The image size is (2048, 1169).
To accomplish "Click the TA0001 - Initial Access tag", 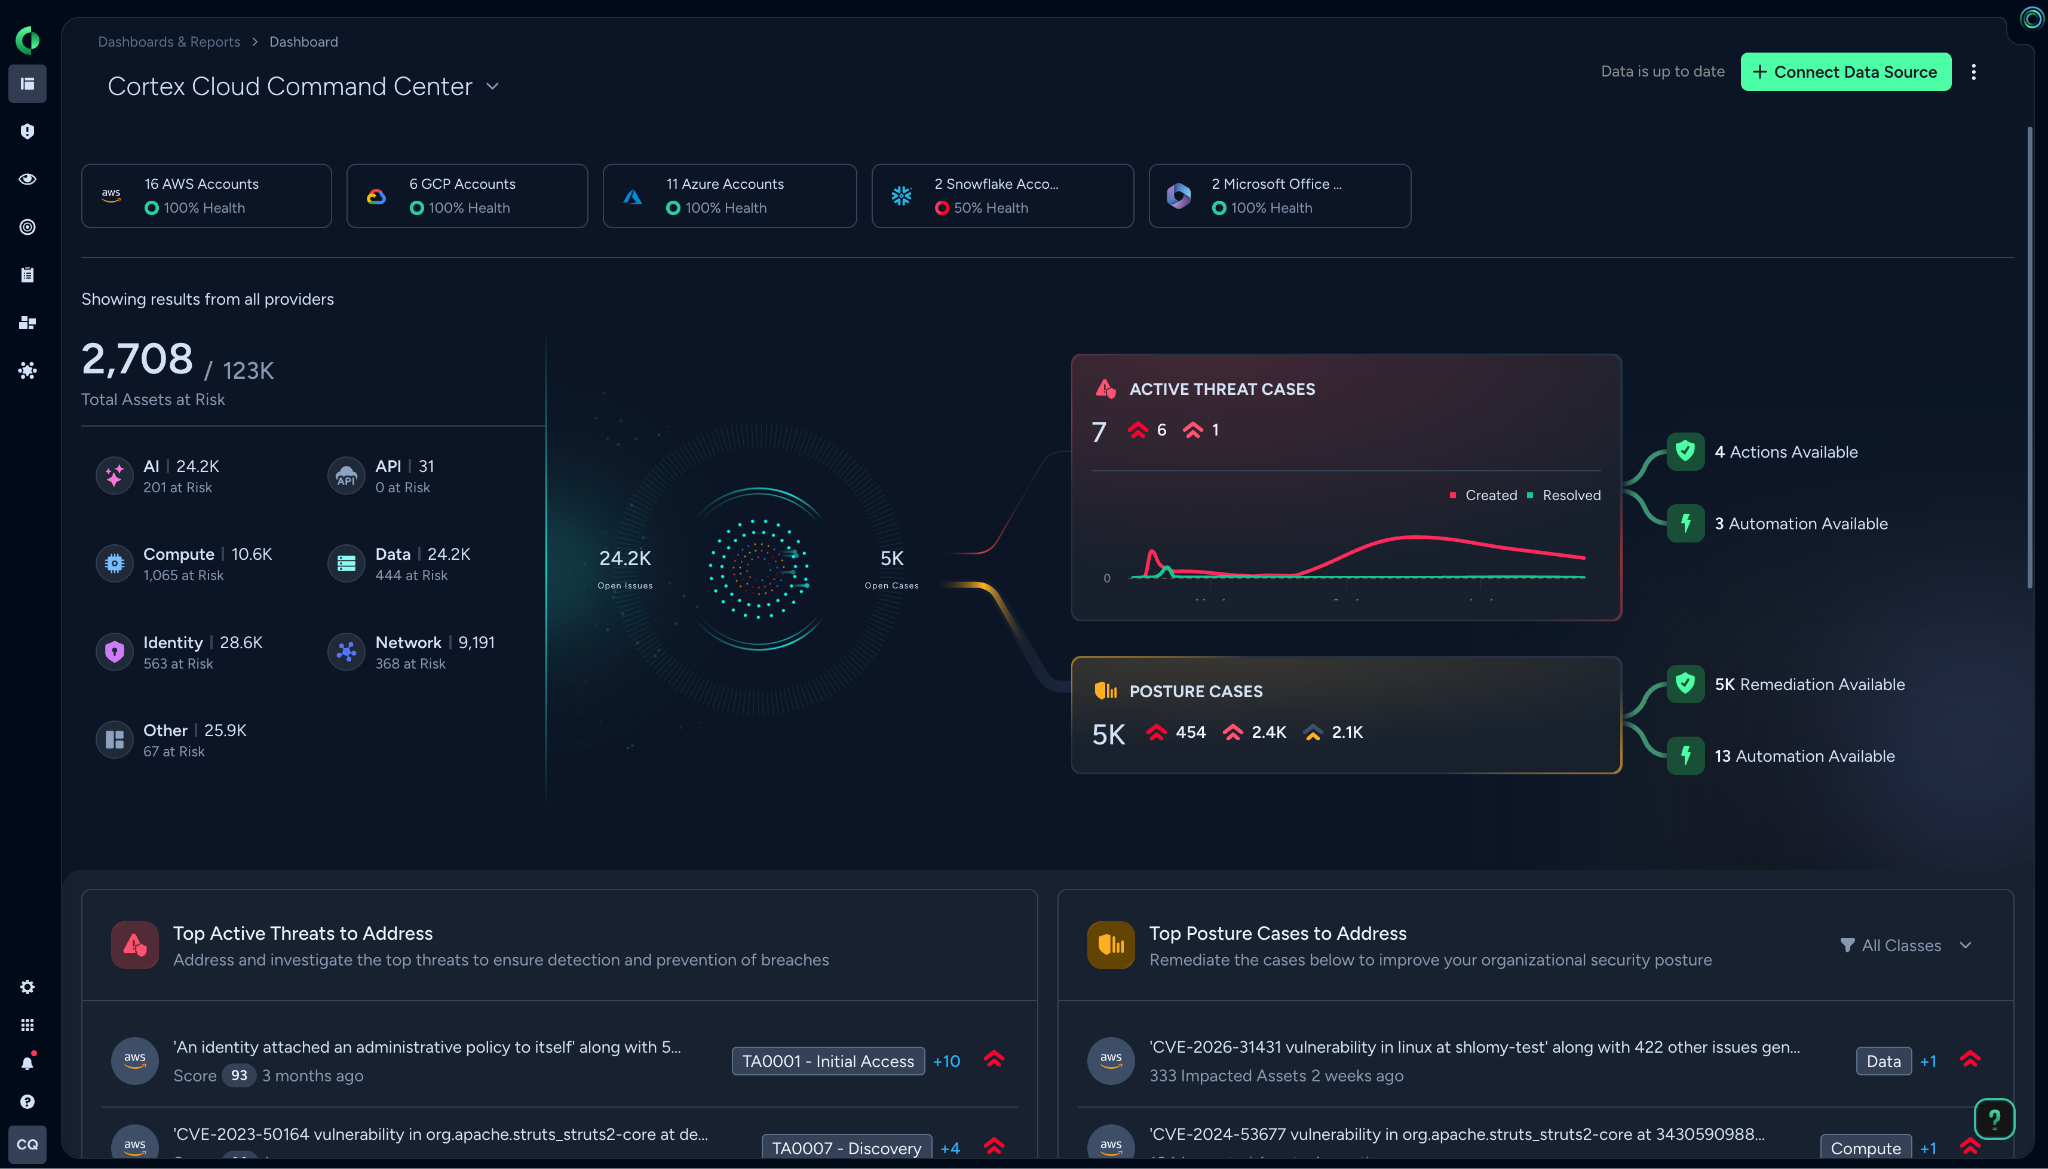I will click(x=828, y=1061).
